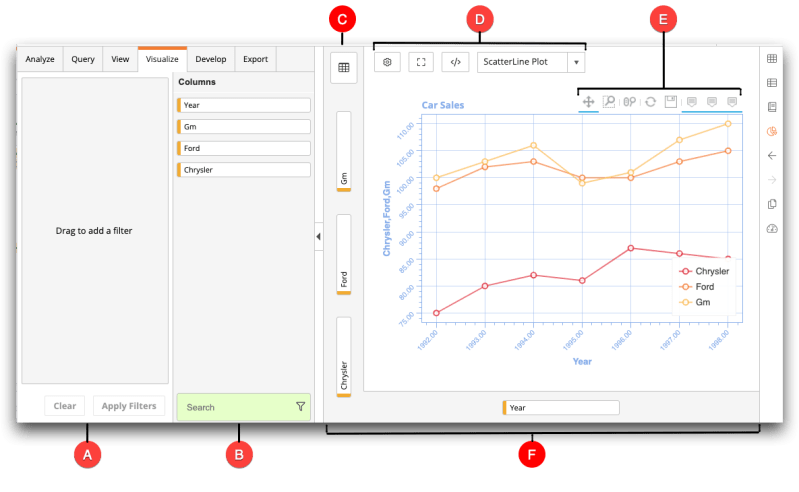Click Ford entry in the chart legend
The height and width of the screenshot is (492, 799).
[x=697, y=287]
